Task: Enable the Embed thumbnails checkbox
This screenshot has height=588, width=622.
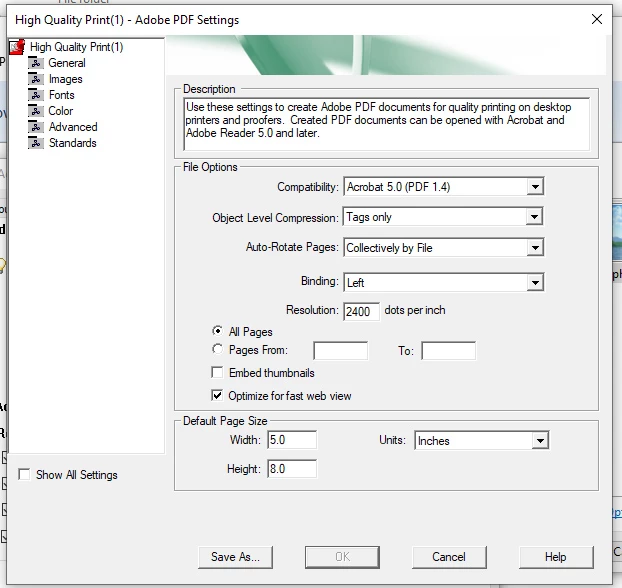Action: [x=217, y=373]
